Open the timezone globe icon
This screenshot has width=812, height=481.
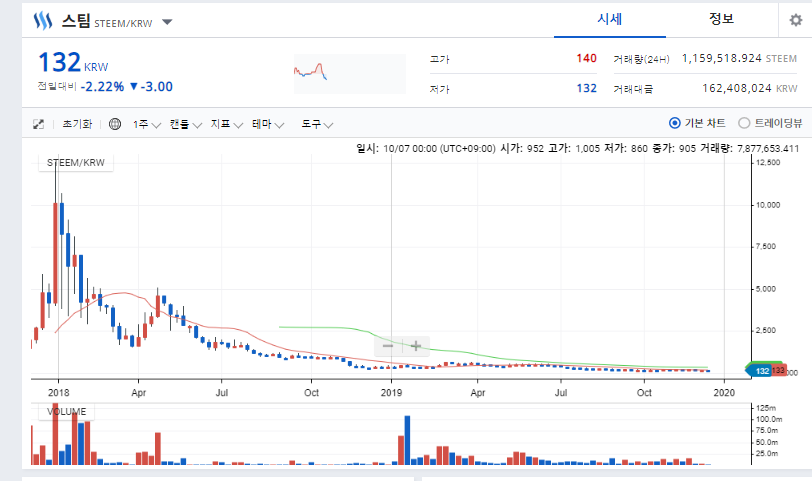[x=115, y=124]
